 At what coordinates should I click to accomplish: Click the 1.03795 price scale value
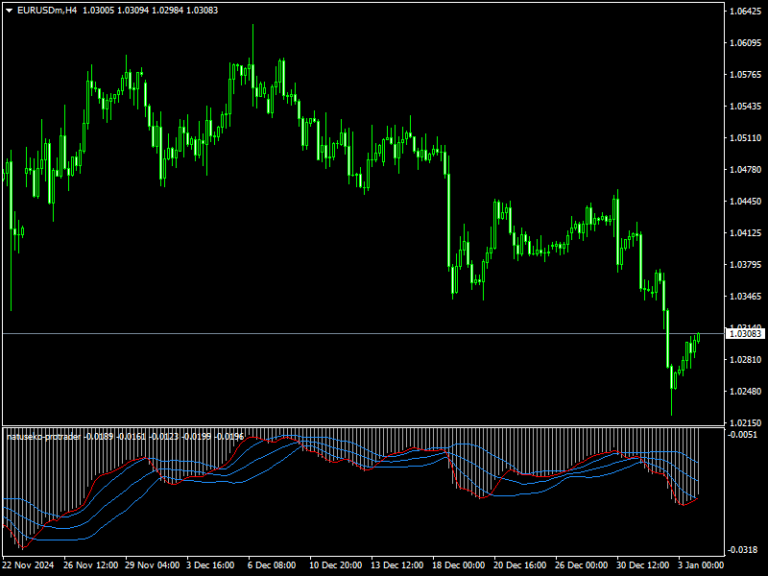coord(745,265)
